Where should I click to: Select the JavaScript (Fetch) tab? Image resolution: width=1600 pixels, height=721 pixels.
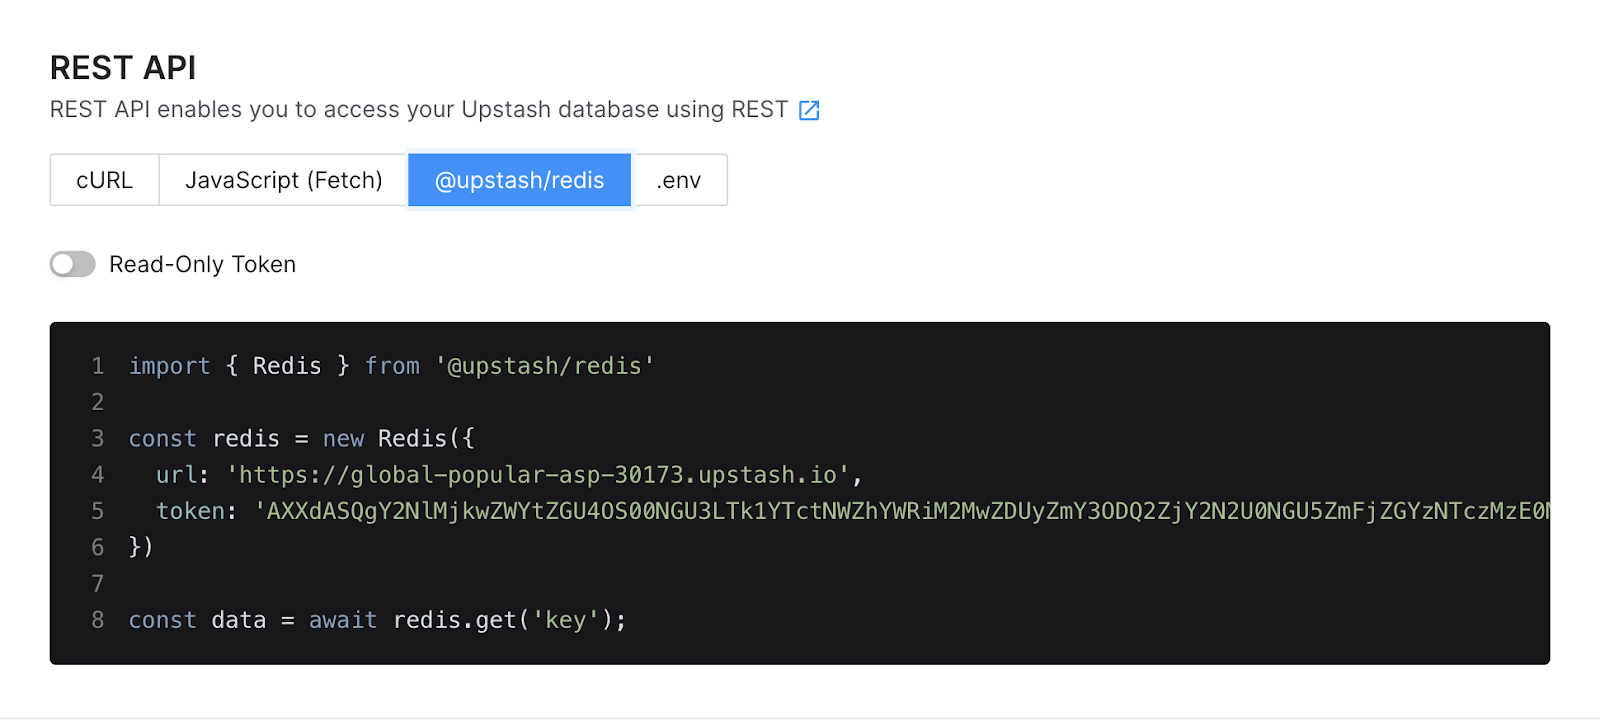tap(283, 180)
